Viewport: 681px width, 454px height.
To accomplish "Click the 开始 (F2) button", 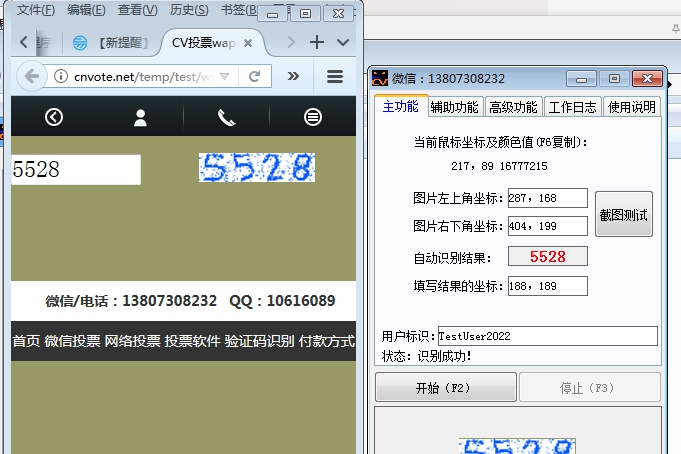I will tap(446, 387).
